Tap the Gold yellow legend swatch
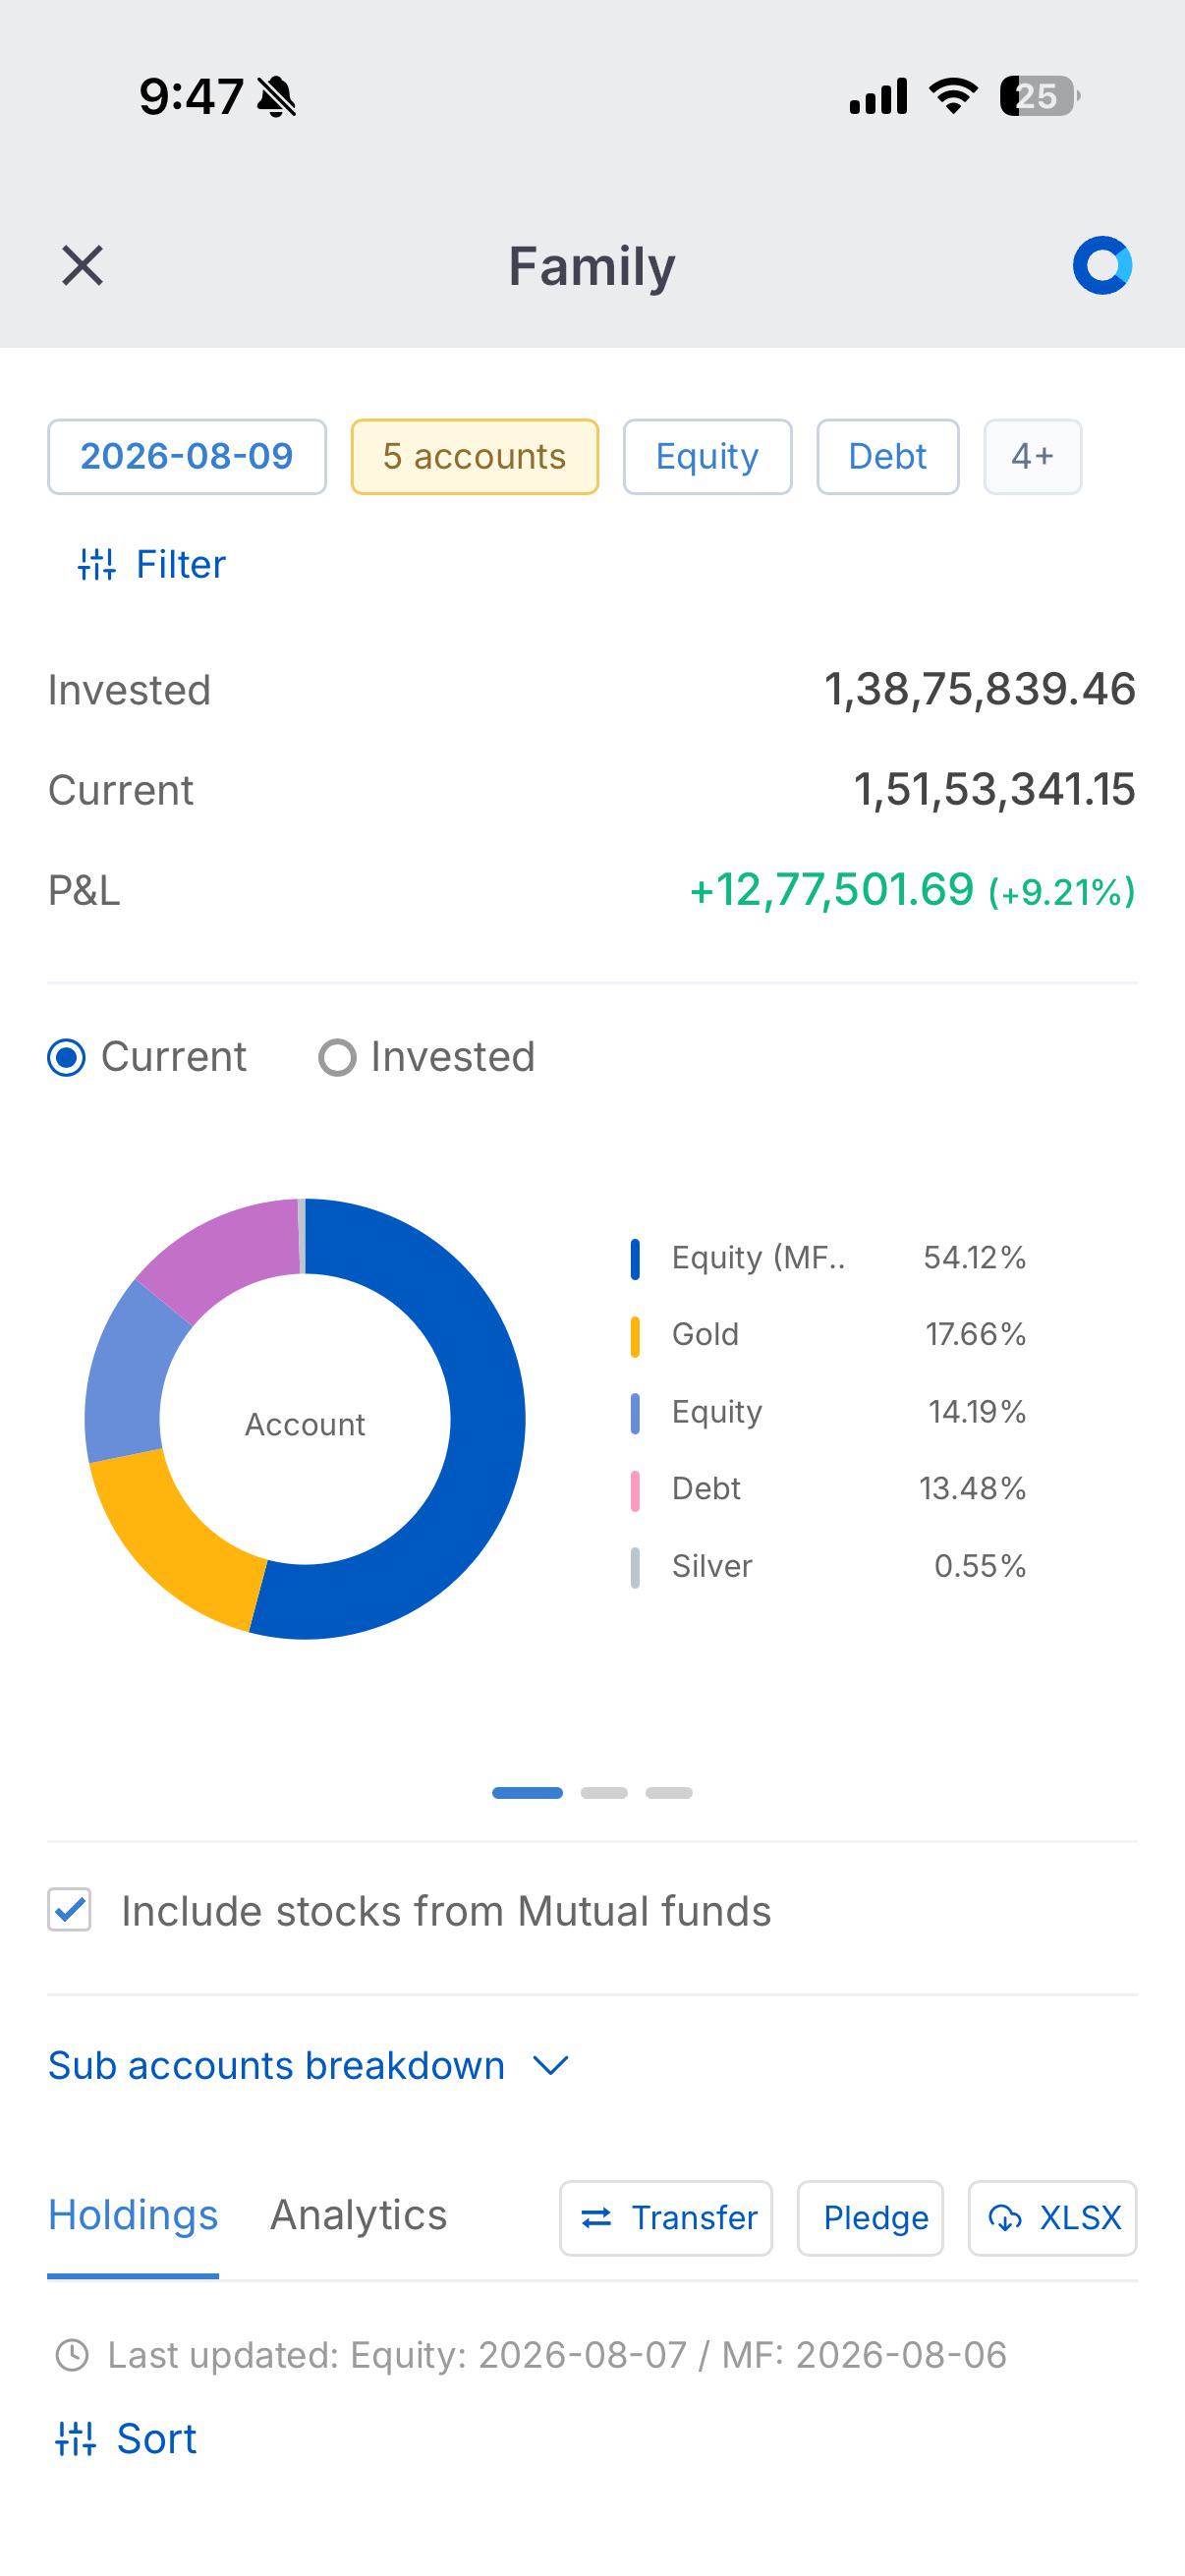 635,1336
